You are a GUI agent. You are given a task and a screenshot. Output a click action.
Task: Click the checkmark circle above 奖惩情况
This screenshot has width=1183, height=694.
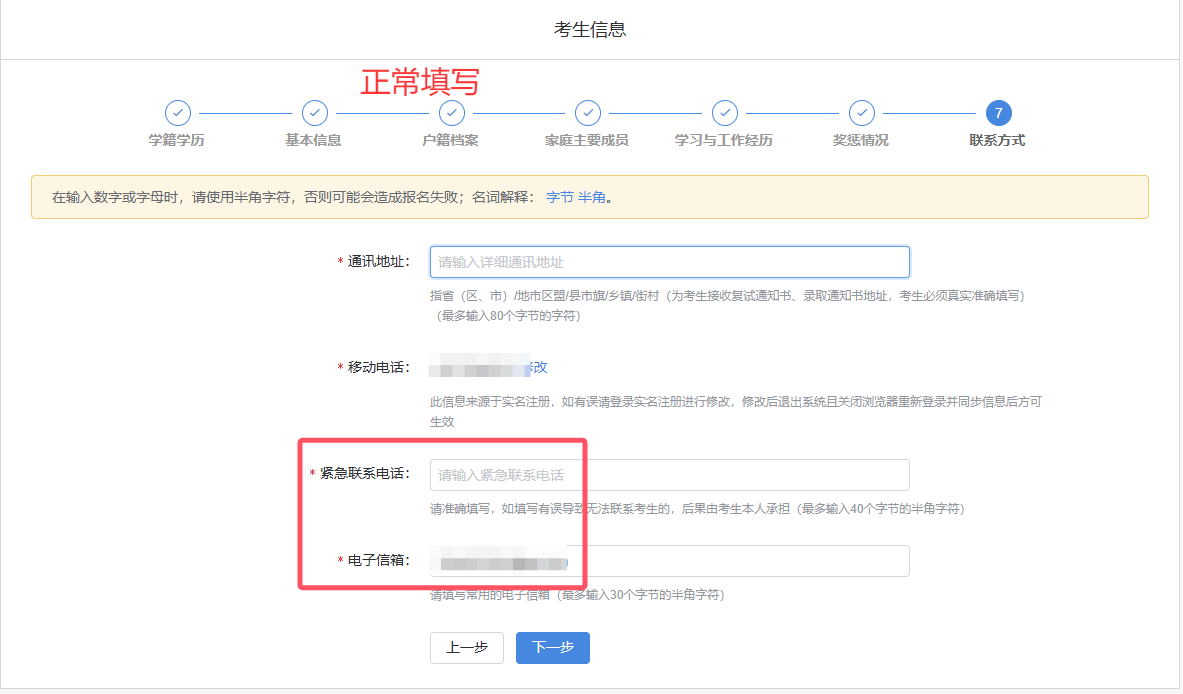[861, 113]
